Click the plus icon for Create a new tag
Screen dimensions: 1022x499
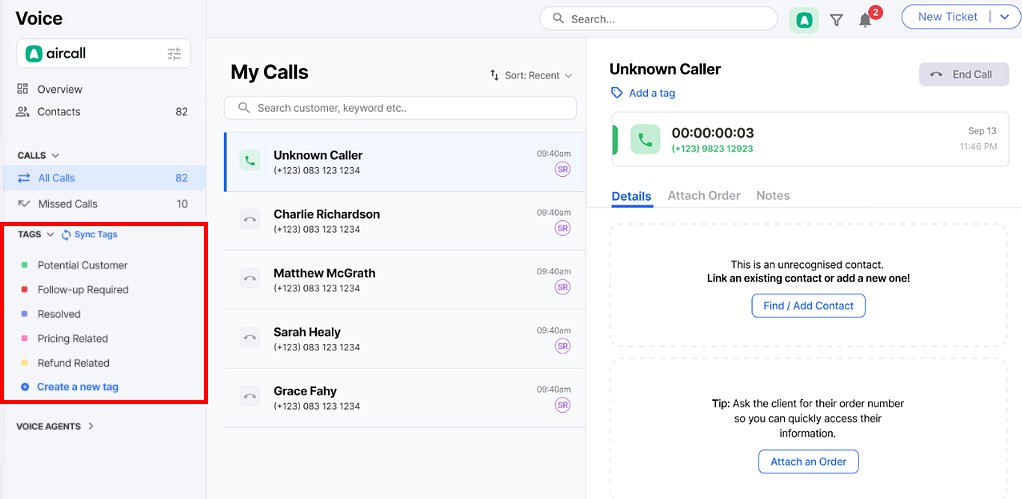25,387
